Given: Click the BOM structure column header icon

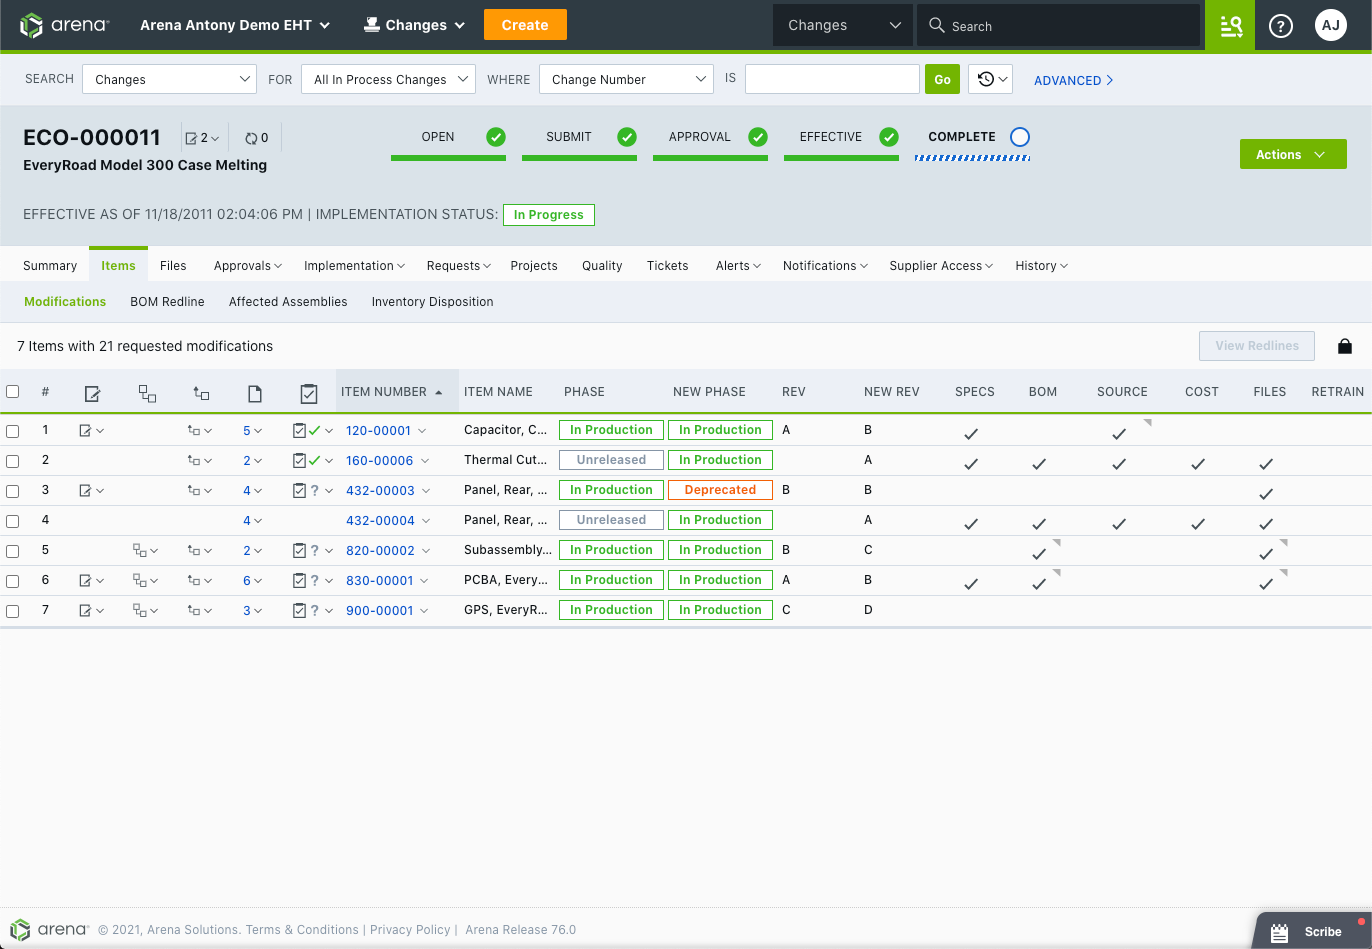Looking at the screenshot, I should [147, 394].
